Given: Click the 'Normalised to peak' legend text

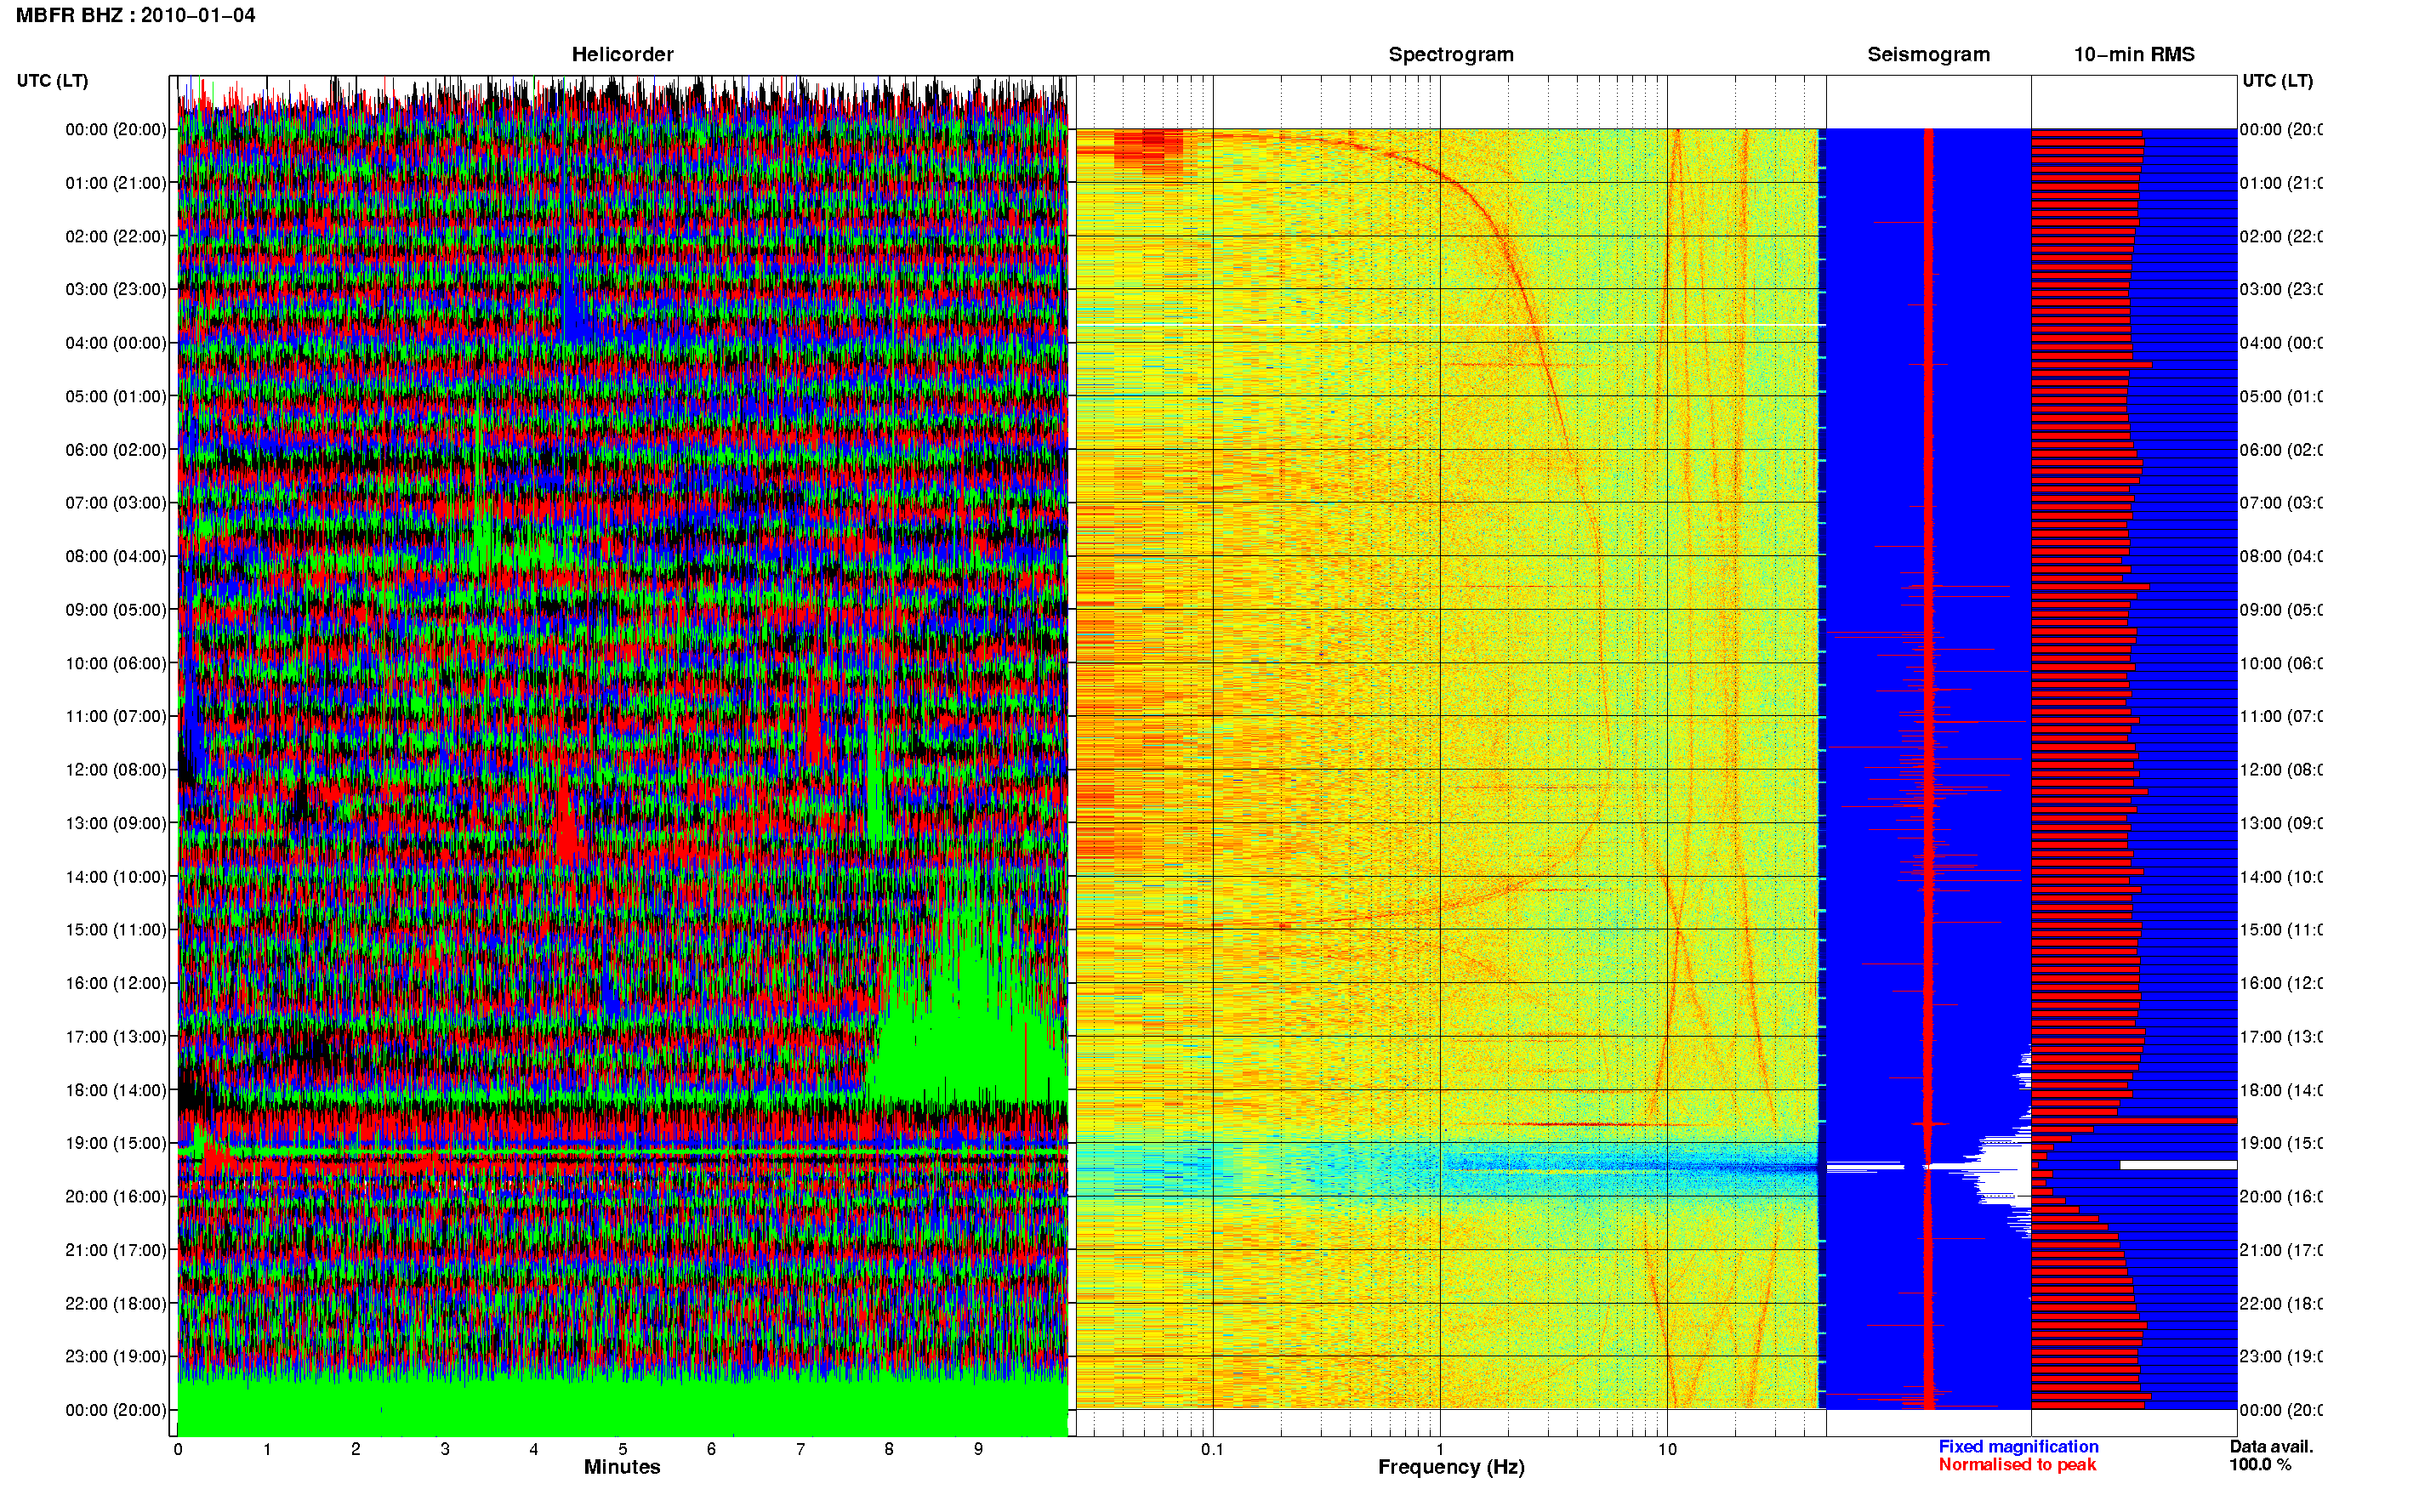Looking at the screenshot, I should pos(2017,1464).
